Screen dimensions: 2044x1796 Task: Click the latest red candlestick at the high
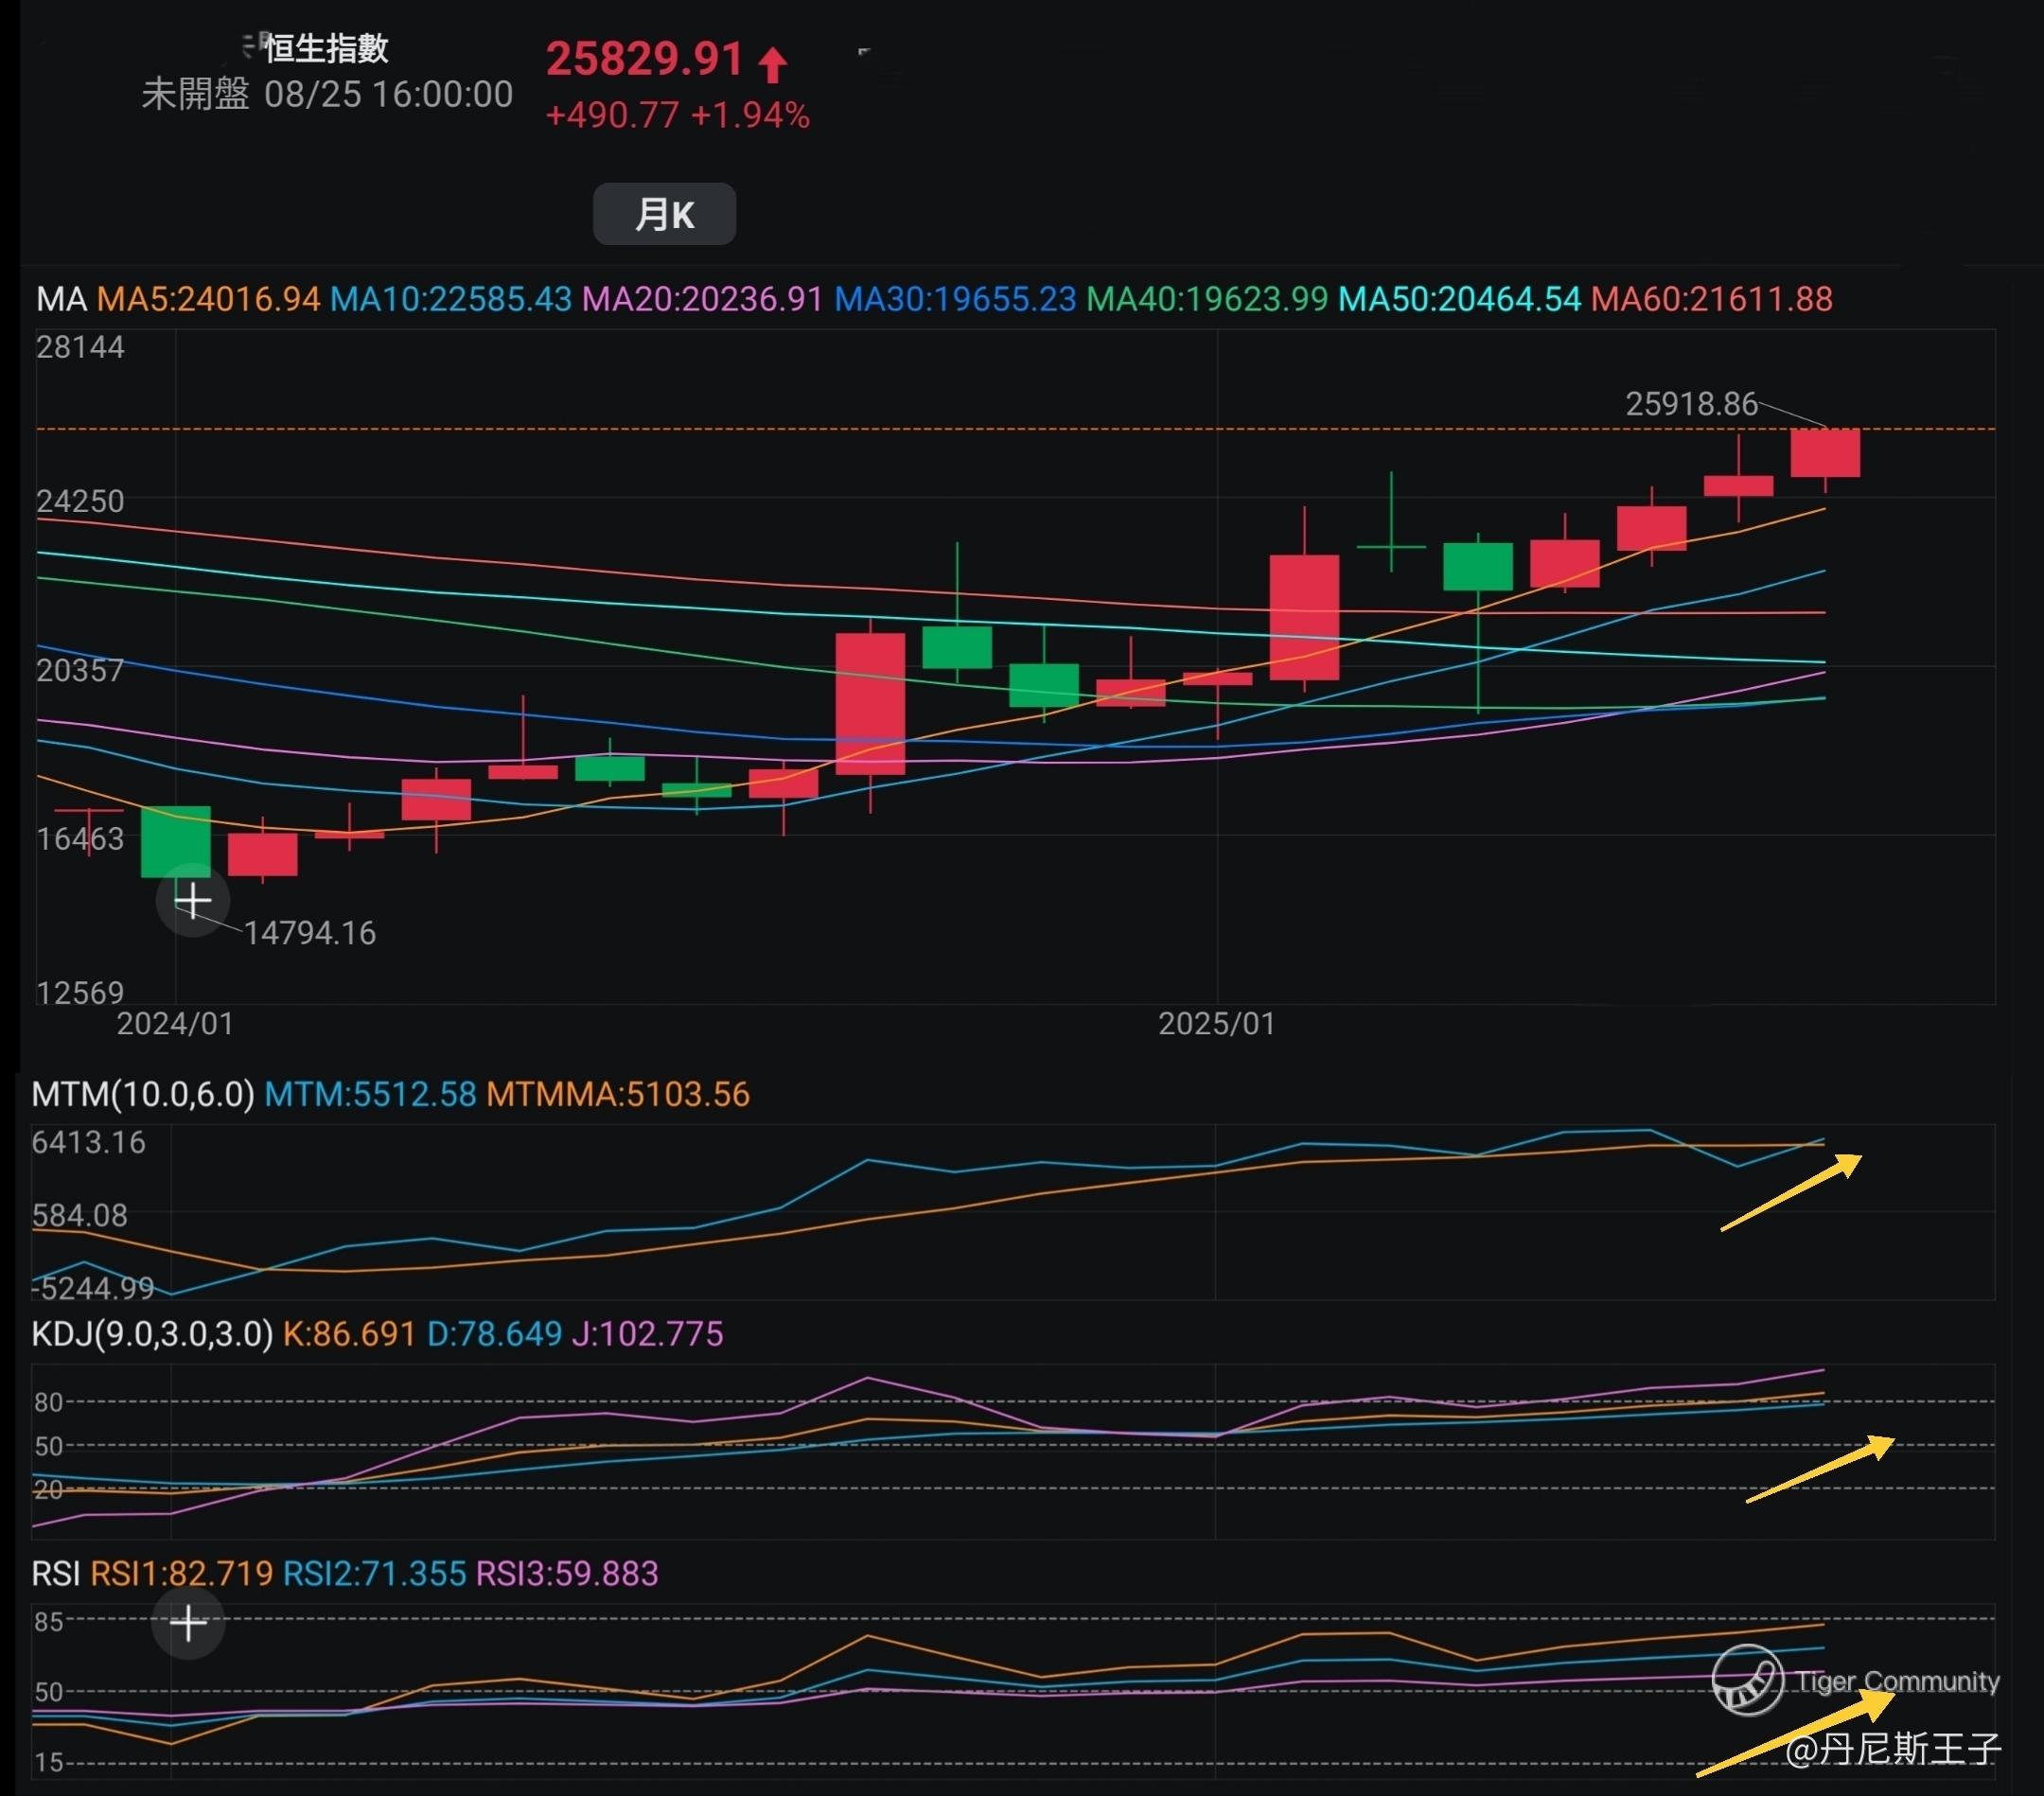point(1825,453)
